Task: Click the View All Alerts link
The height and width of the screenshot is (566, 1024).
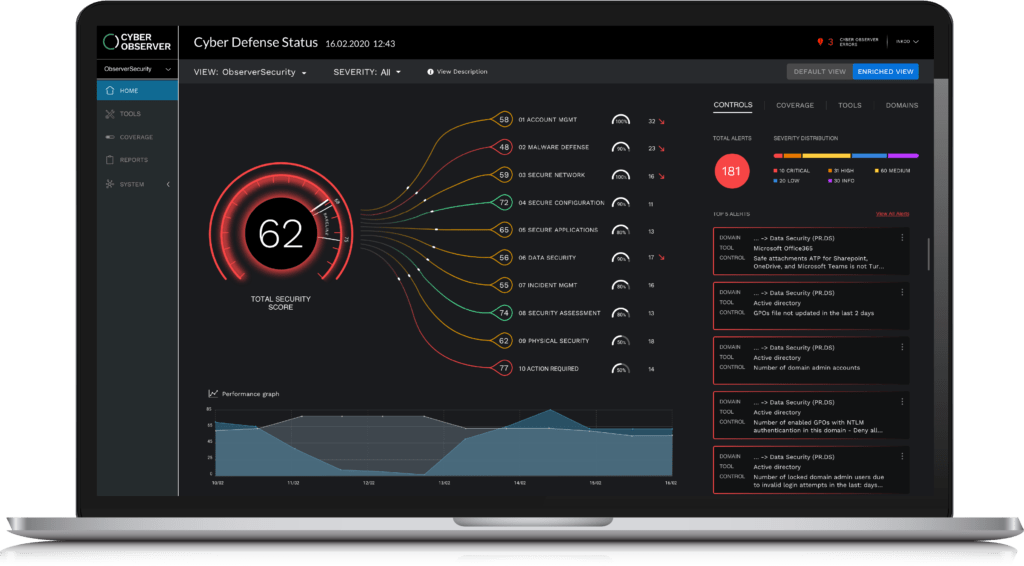Action: [892, 214]
